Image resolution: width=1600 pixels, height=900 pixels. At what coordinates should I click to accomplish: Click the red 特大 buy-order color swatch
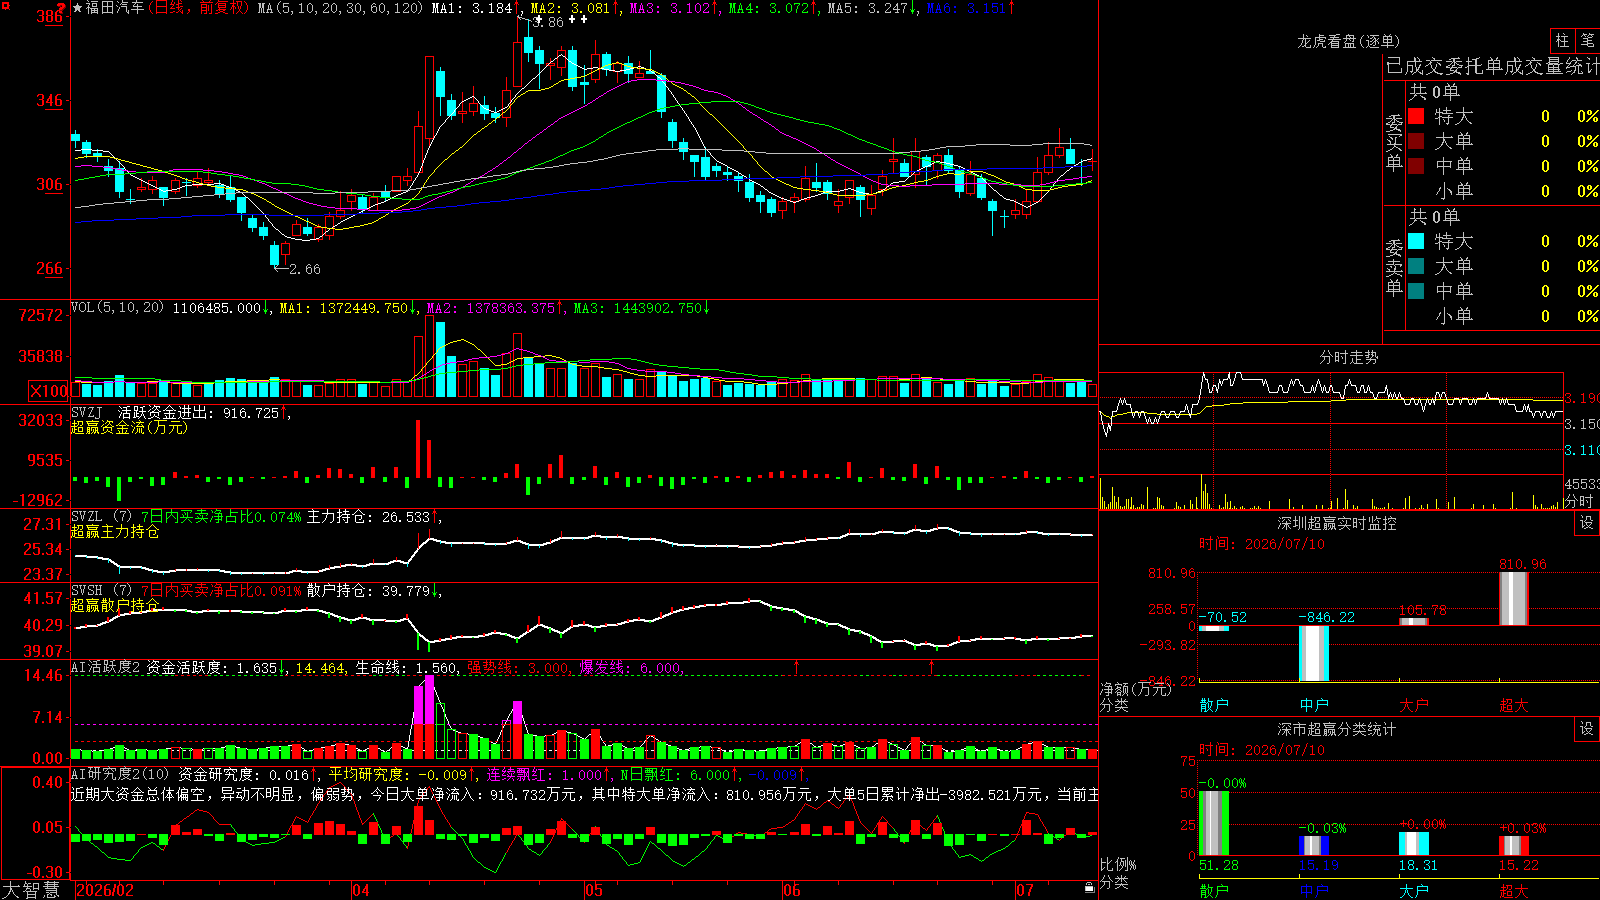pyautogui.click(x=1416, y=116)
